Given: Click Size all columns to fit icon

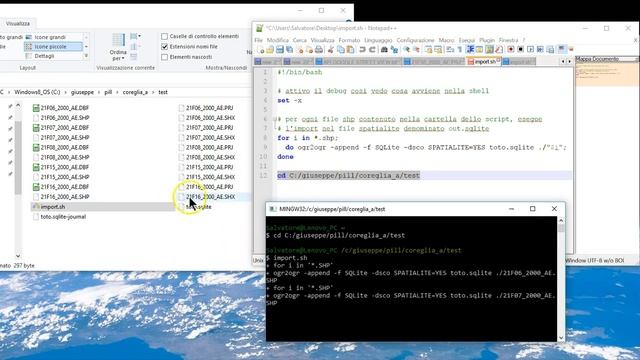Looking at the screenshot, I should pos(134,57).
